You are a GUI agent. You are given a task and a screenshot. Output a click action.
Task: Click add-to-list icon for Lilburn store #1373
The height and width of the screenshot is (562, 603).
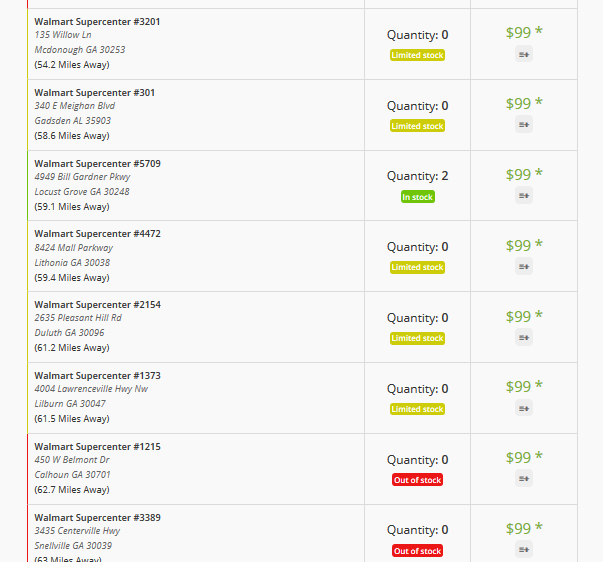point(524,408)
